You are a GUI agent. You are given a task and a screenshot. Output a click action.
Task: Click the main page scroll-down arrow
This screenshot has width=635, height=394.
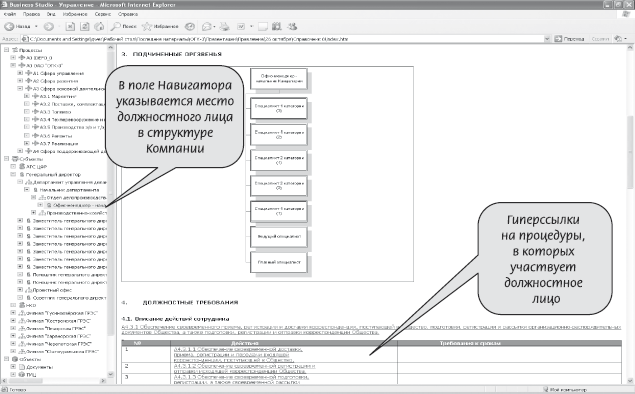[631, 380]
